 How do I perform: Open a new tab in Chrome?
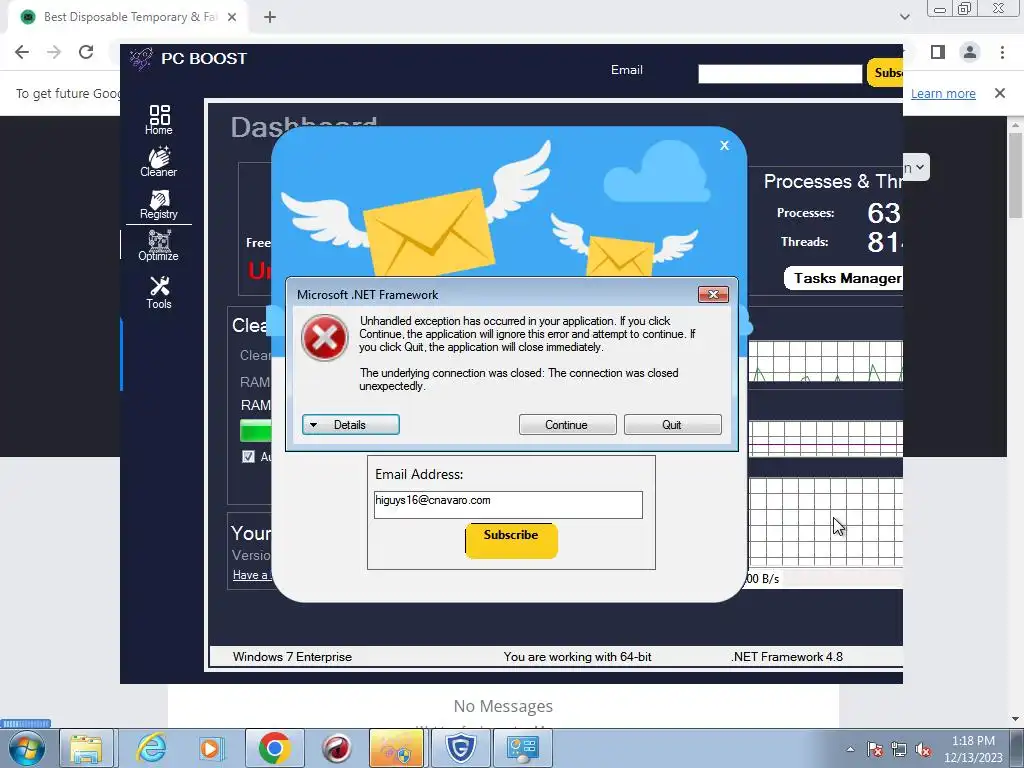(270, 17)
